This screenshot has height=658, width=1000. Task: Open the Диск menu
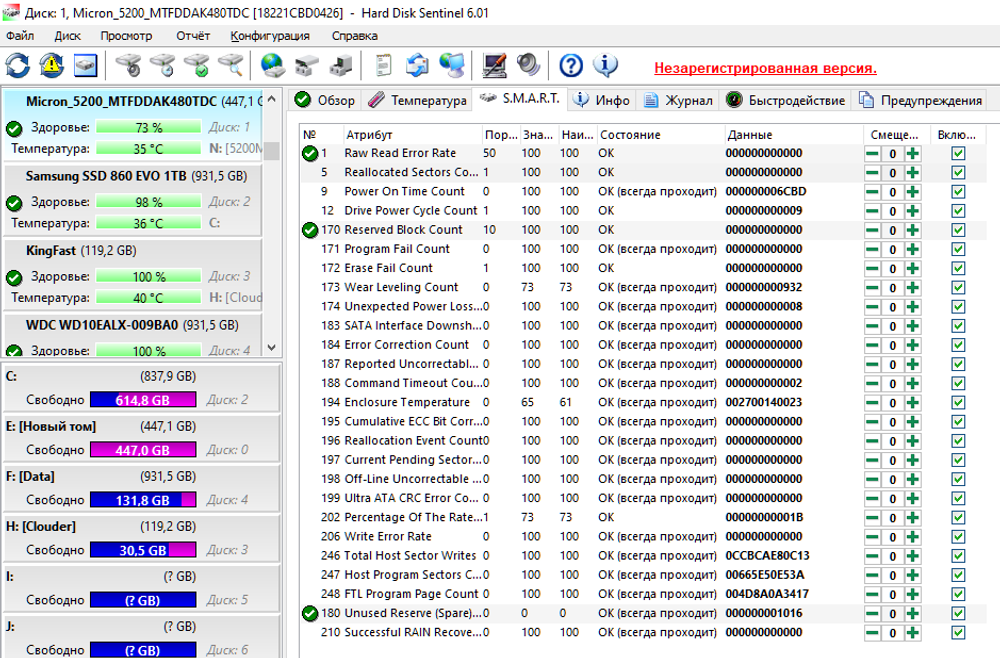67,36
